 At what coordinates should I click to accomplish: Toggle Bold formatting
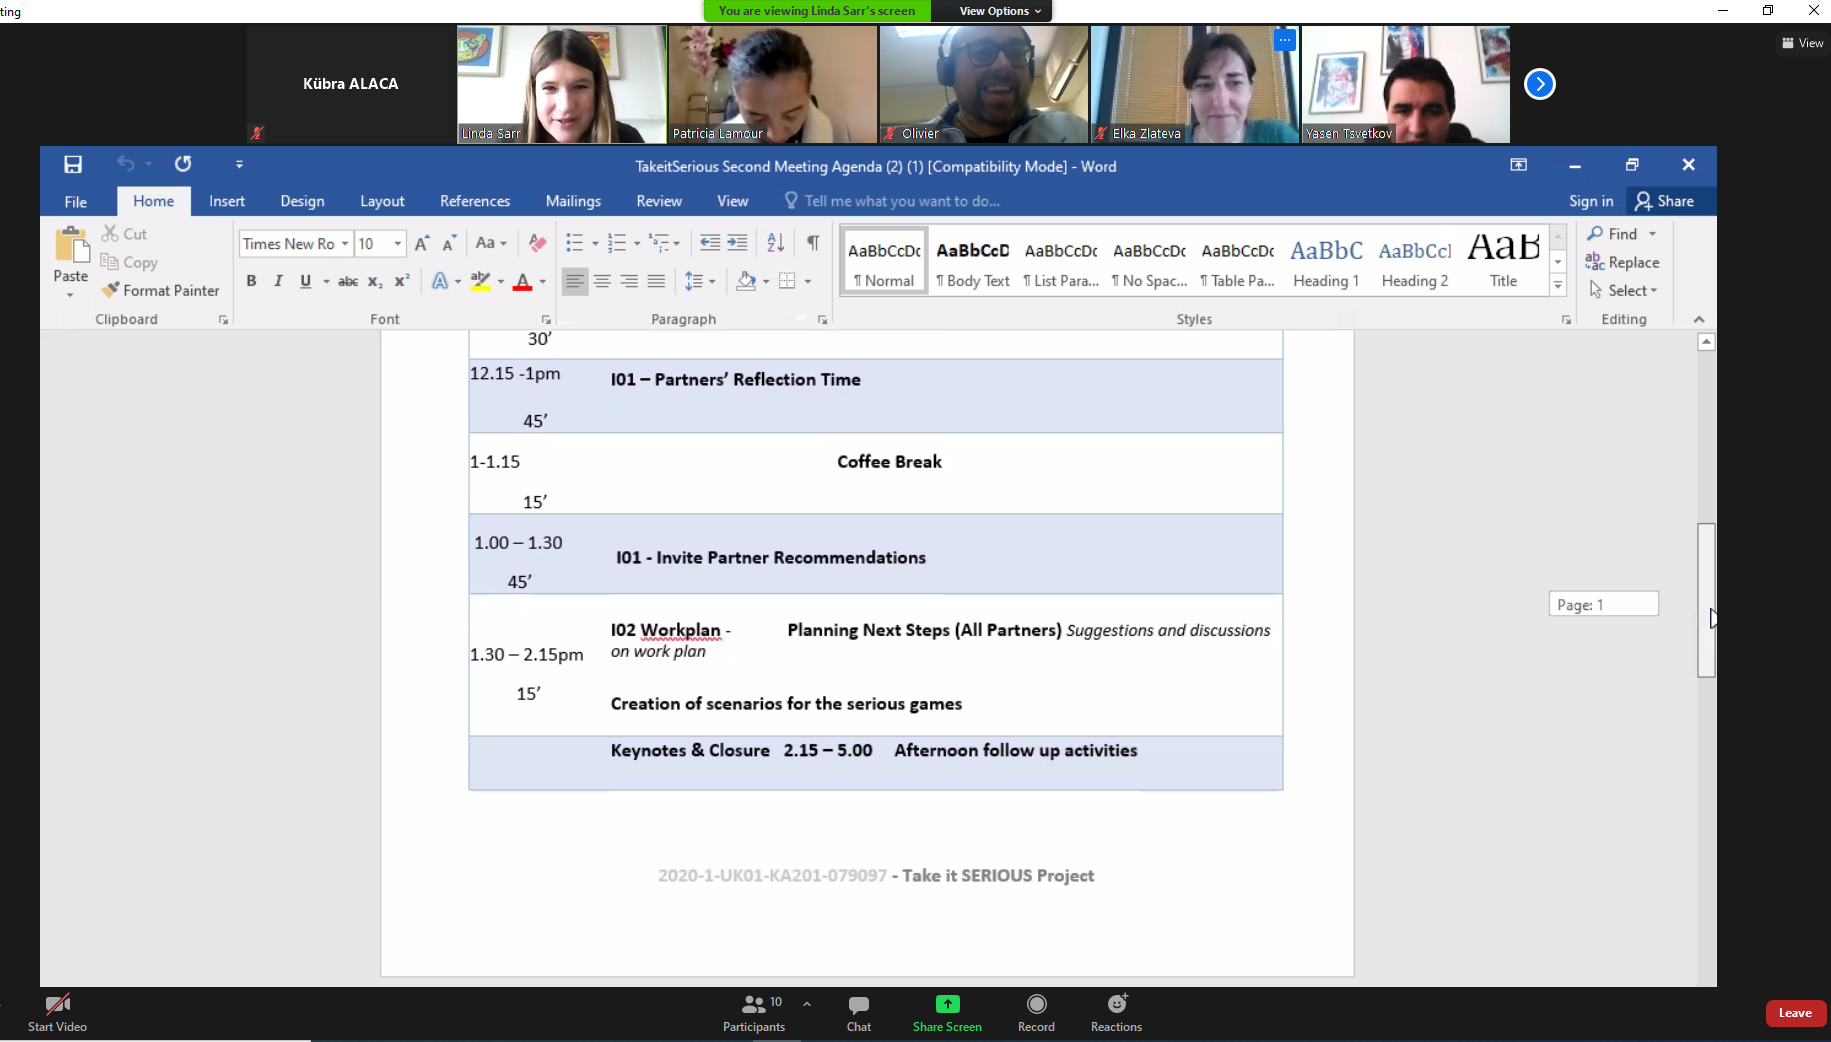click(x=251, y=282)
